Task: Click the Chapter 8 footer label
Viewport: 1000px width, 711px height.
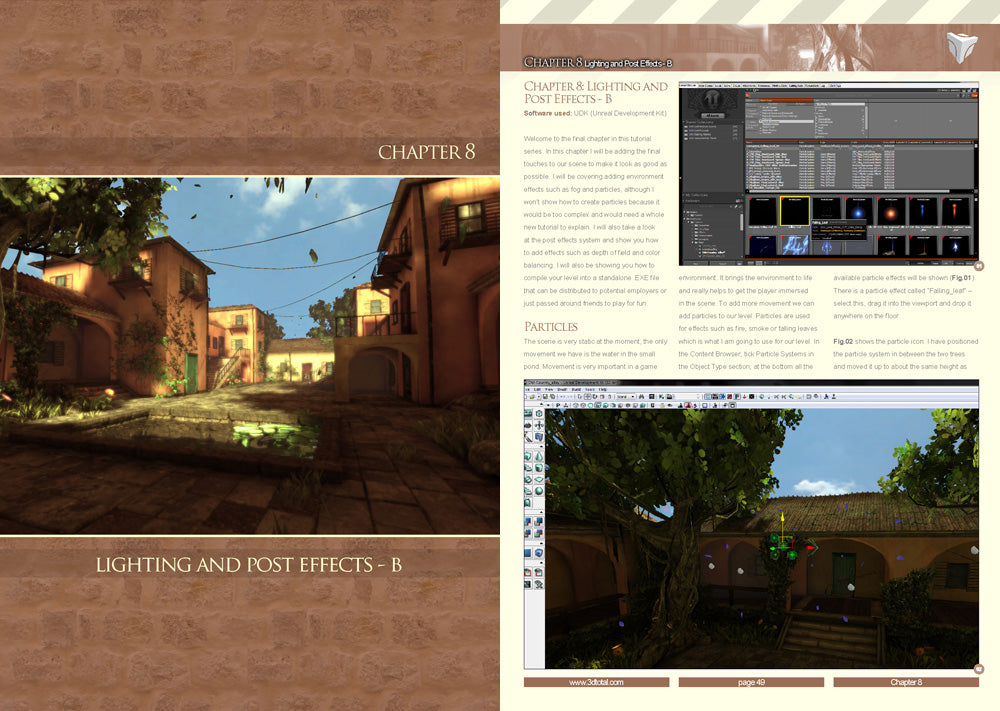Action: (x=905, y=681)
